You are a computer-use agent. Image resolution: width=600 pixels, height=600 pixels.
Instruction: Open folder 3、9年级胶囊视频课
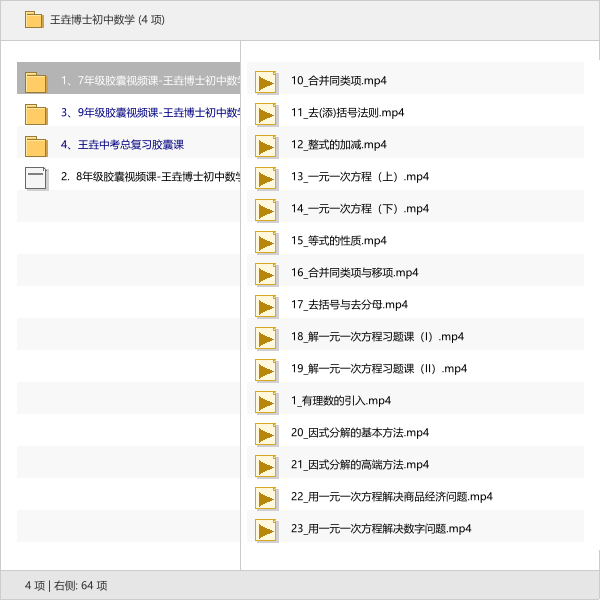(x=150, y=112)
